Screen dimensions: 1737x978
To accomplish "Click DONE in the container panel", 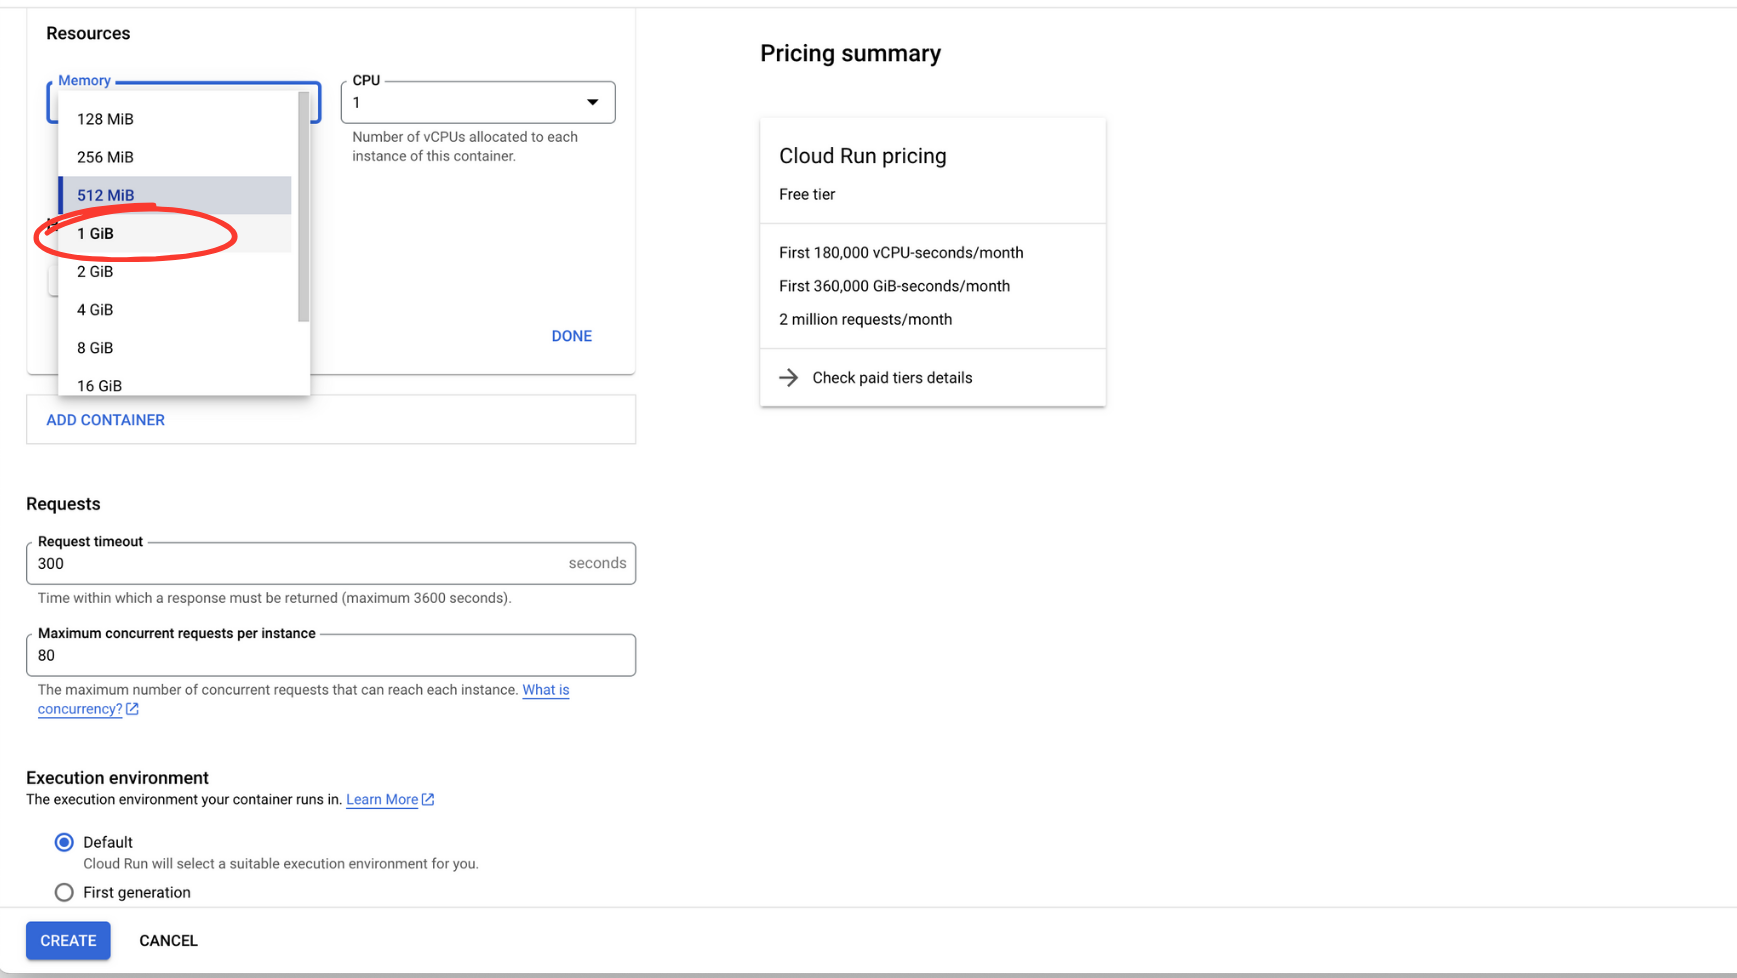I will point(571,335).
